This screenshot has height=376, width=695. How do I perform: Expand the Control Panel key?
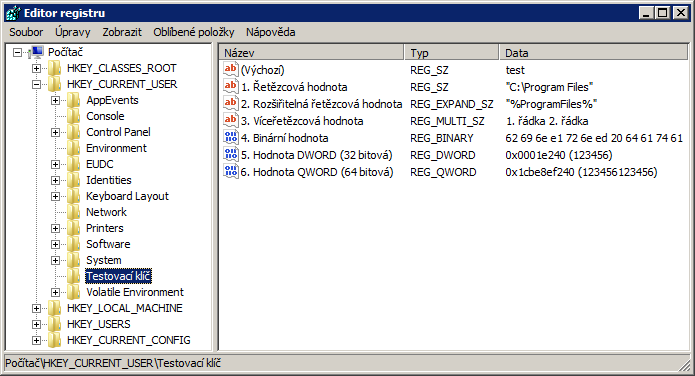[55, 132]
